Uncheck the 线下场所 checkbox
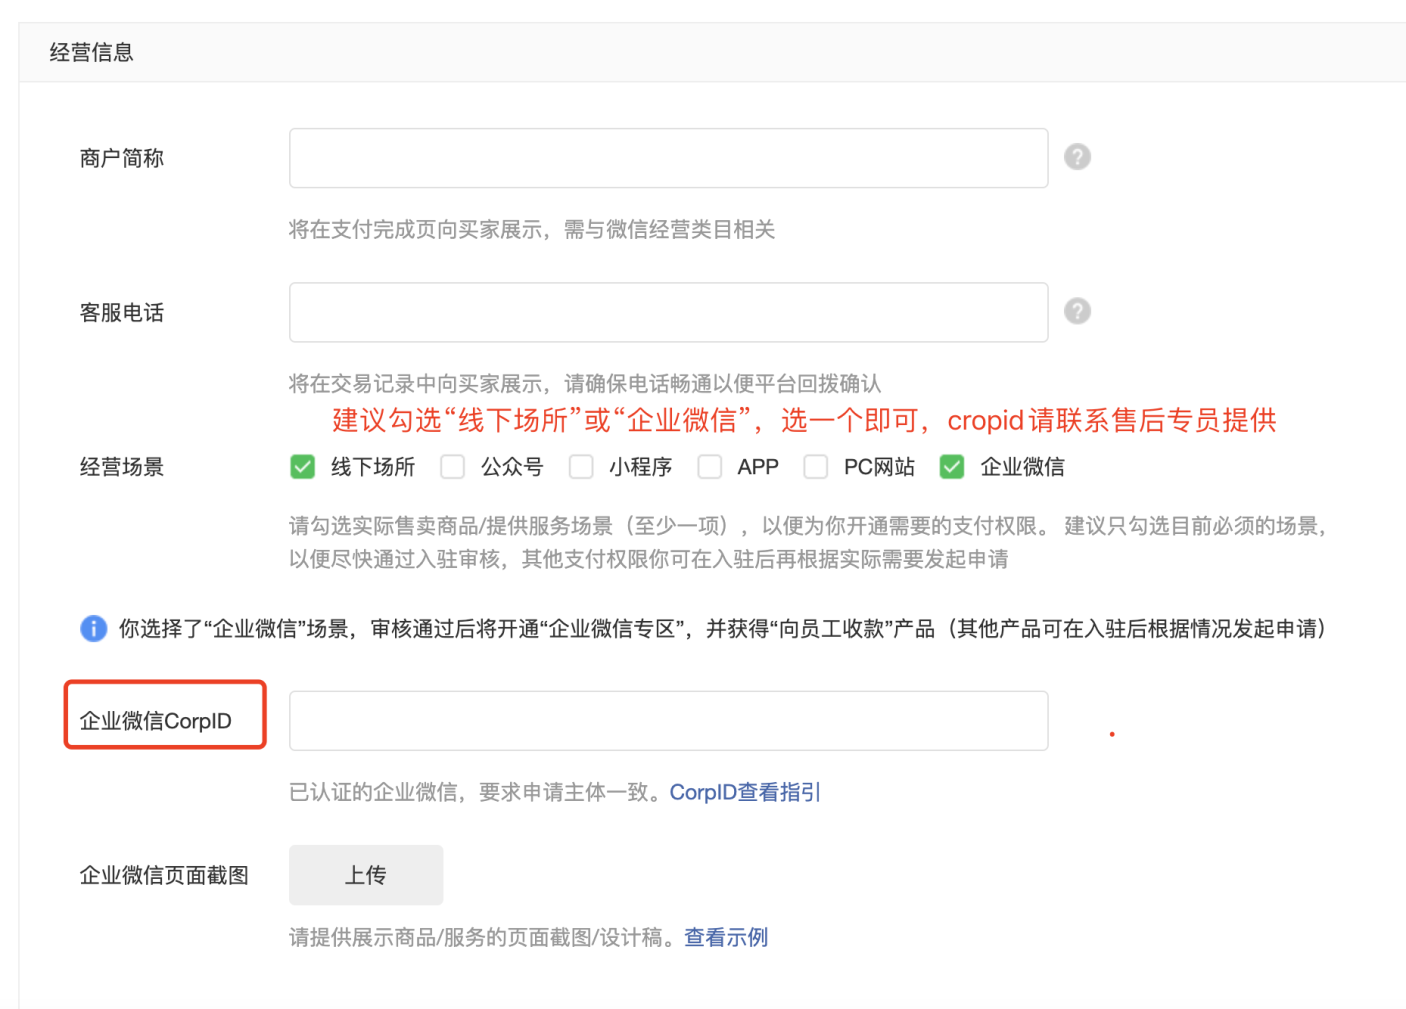This screenshot has height=1009, width=1406. [302, 467]
